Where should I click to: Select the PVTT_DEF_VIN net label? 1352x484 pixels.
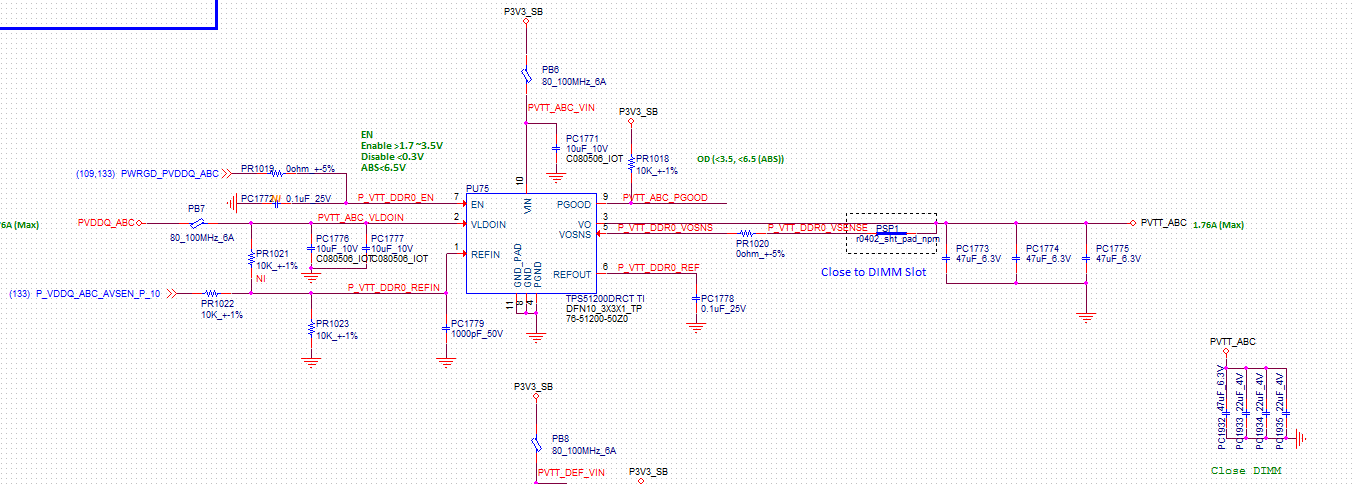click(571, 472)
